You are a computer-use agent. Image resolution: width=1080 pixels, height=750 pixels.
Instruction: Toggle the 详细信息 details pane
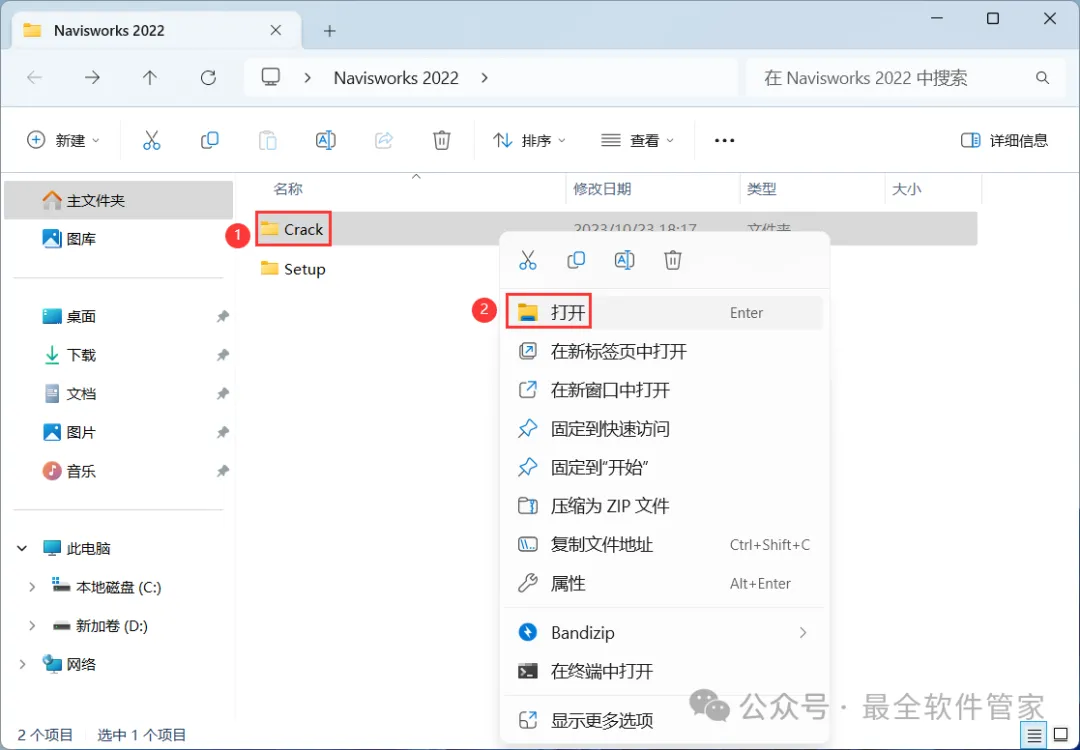pos(1004,140)
